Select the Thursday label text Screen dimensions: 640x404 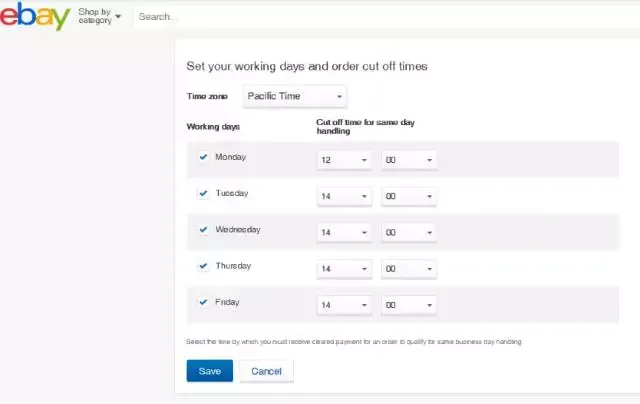pyautogui.click(x=233, y=266)
